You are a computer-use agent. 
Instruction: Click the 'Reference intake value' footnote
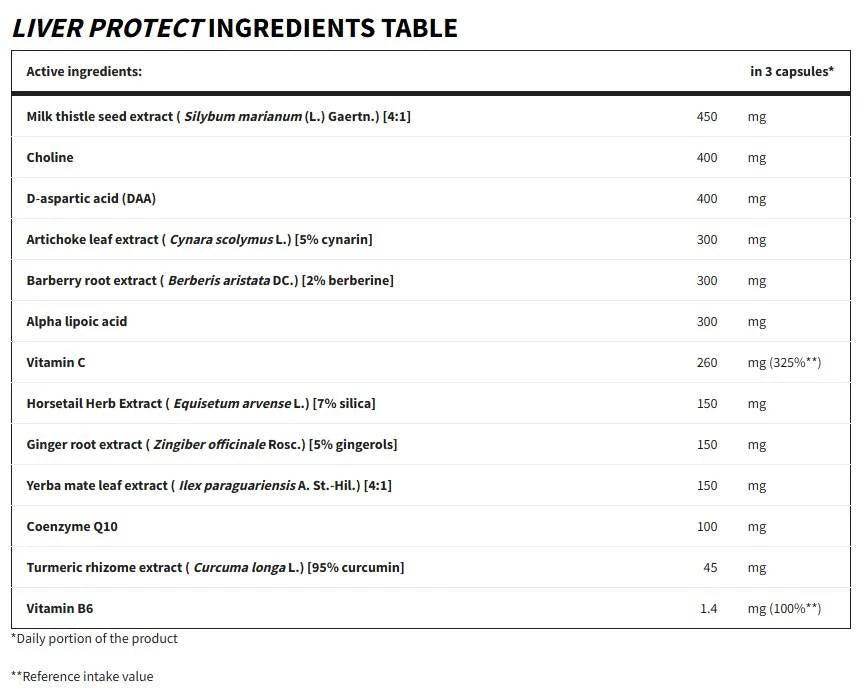[82, 676]
